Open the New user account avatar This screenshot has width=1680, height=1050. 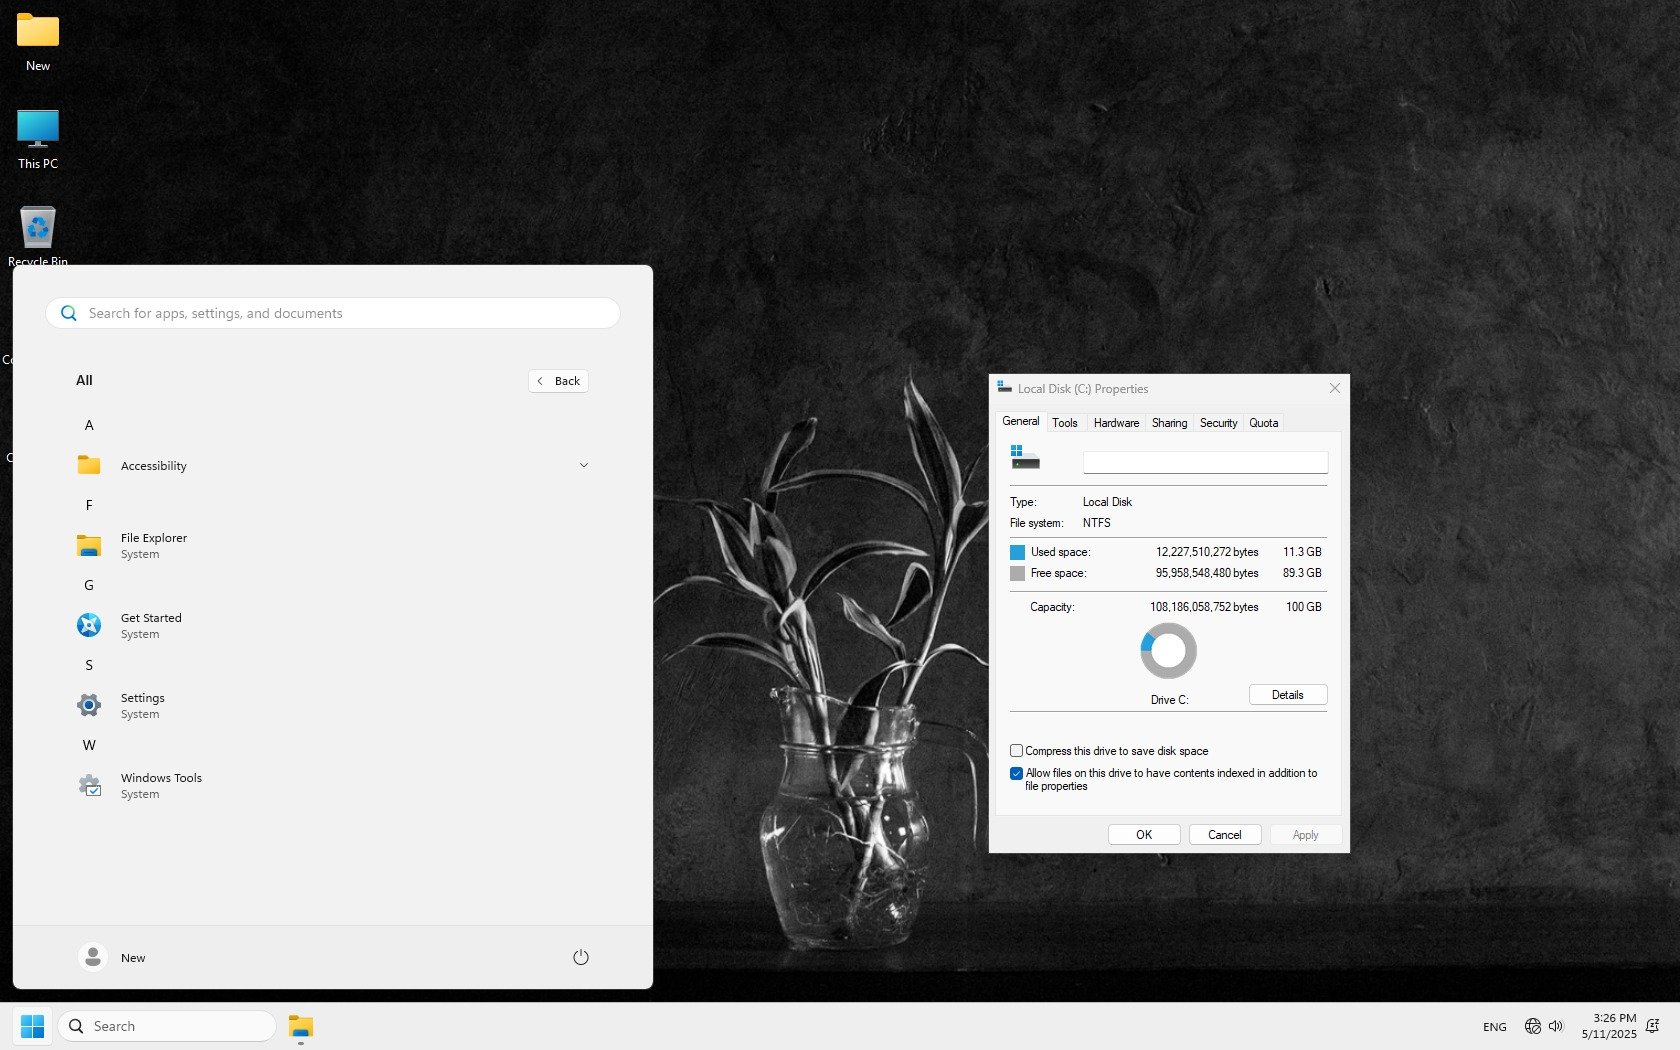93,957
